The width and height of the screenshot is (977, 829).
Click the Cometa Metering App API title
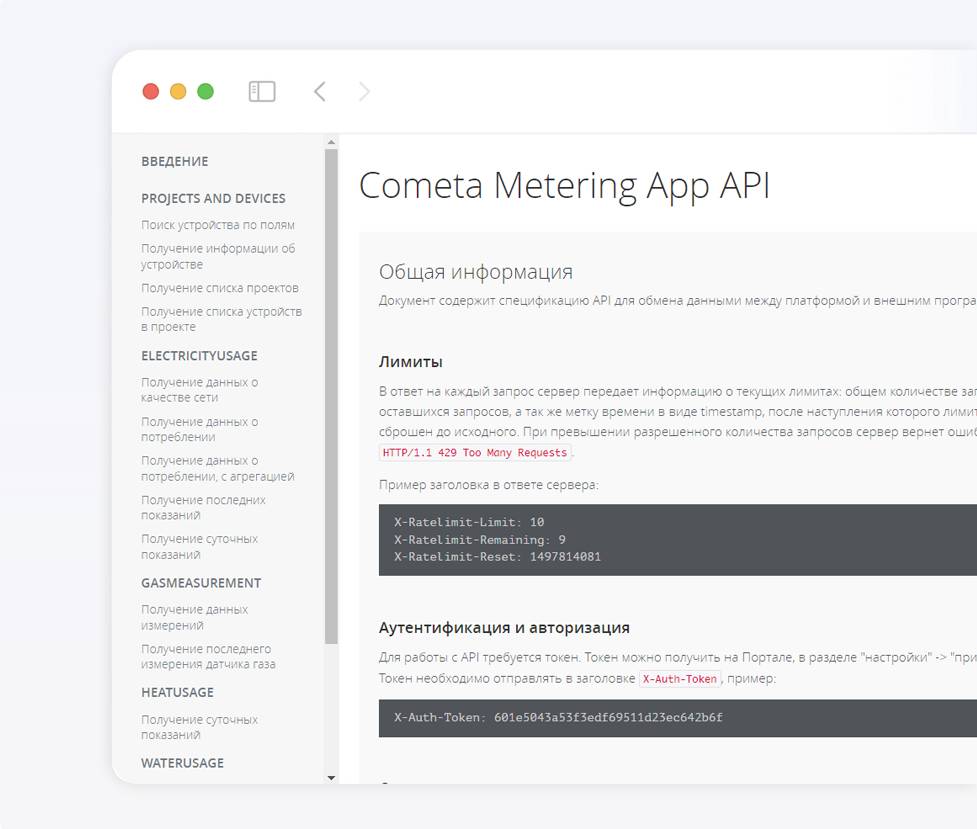[x=565, y=186]
